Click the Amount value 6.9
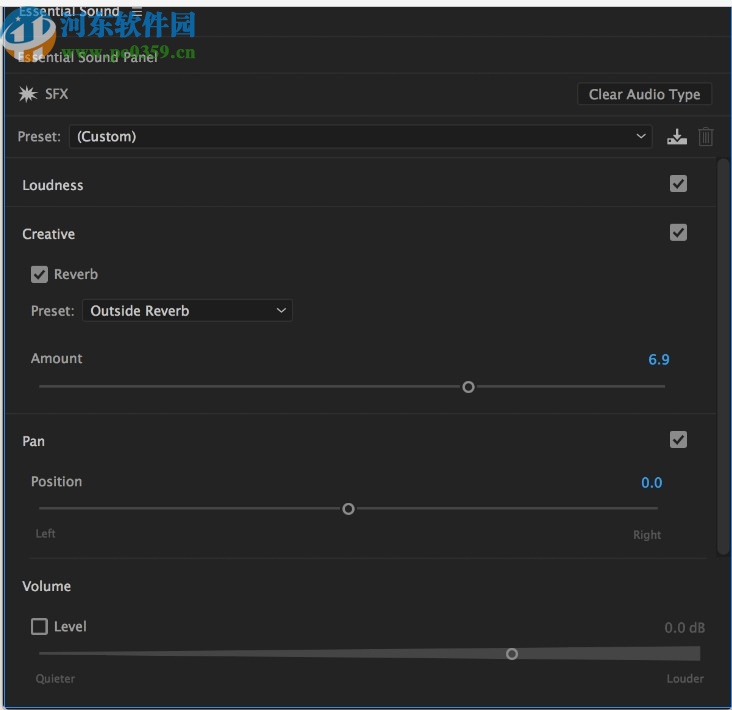 (x=659, y=359)
